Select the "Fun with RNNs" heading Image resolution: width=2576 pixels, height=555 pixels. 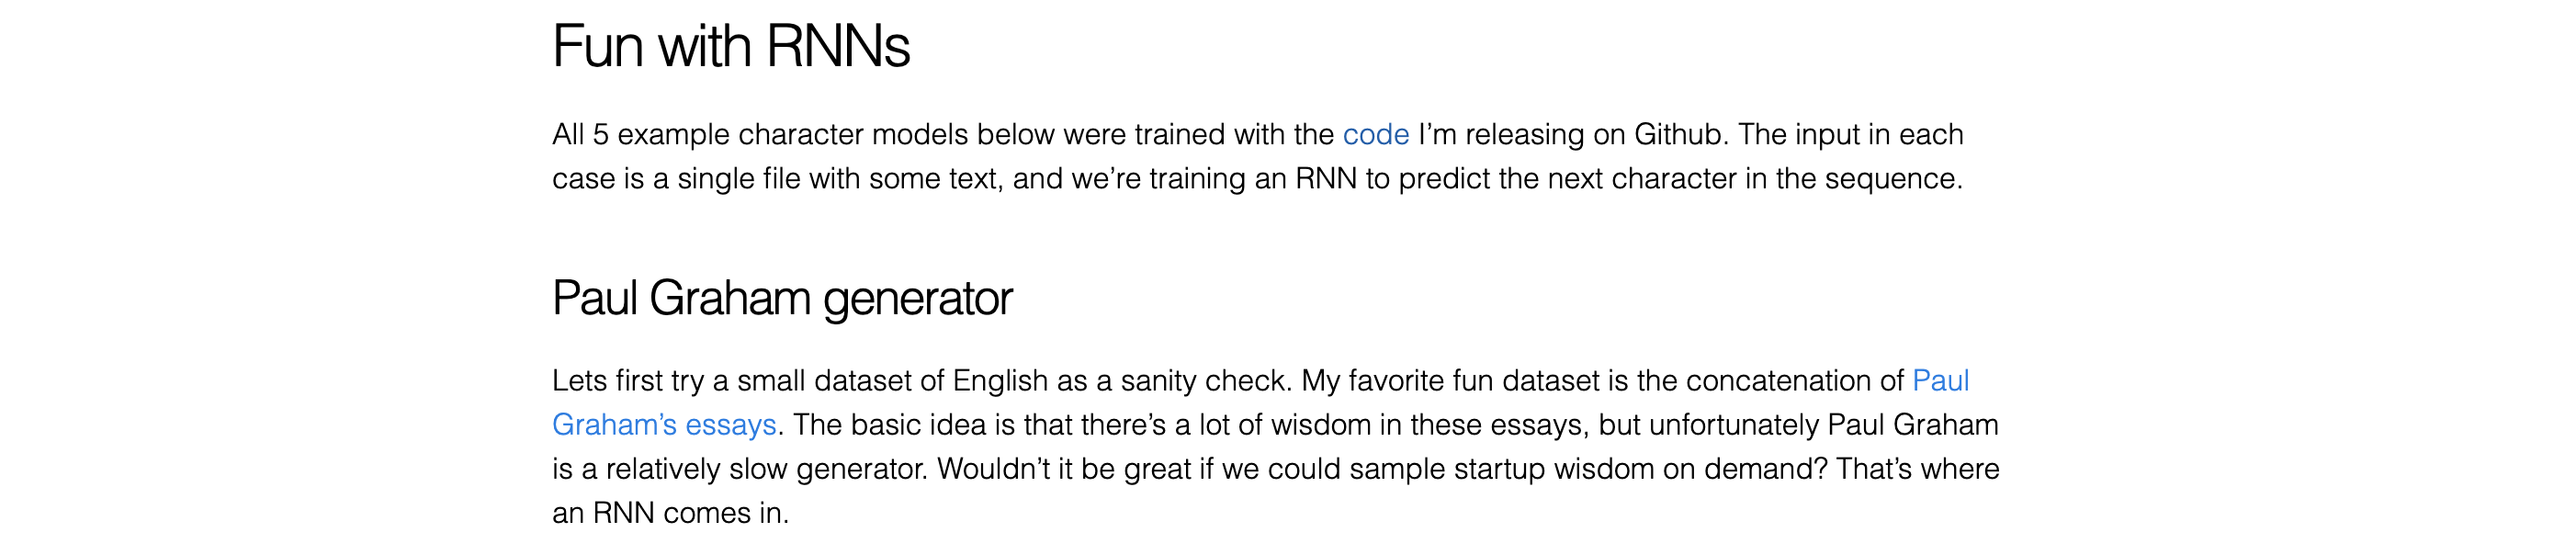pos(731,46)
